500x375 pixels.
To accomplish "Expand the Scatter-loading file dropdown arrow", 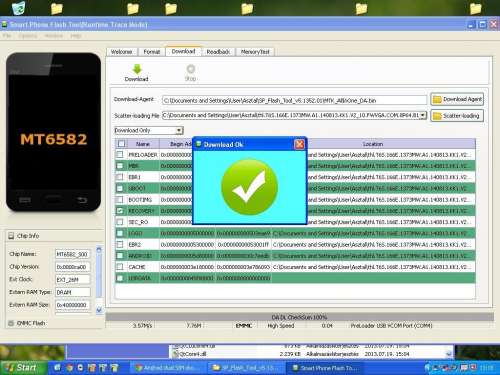I will pos(423,115).
